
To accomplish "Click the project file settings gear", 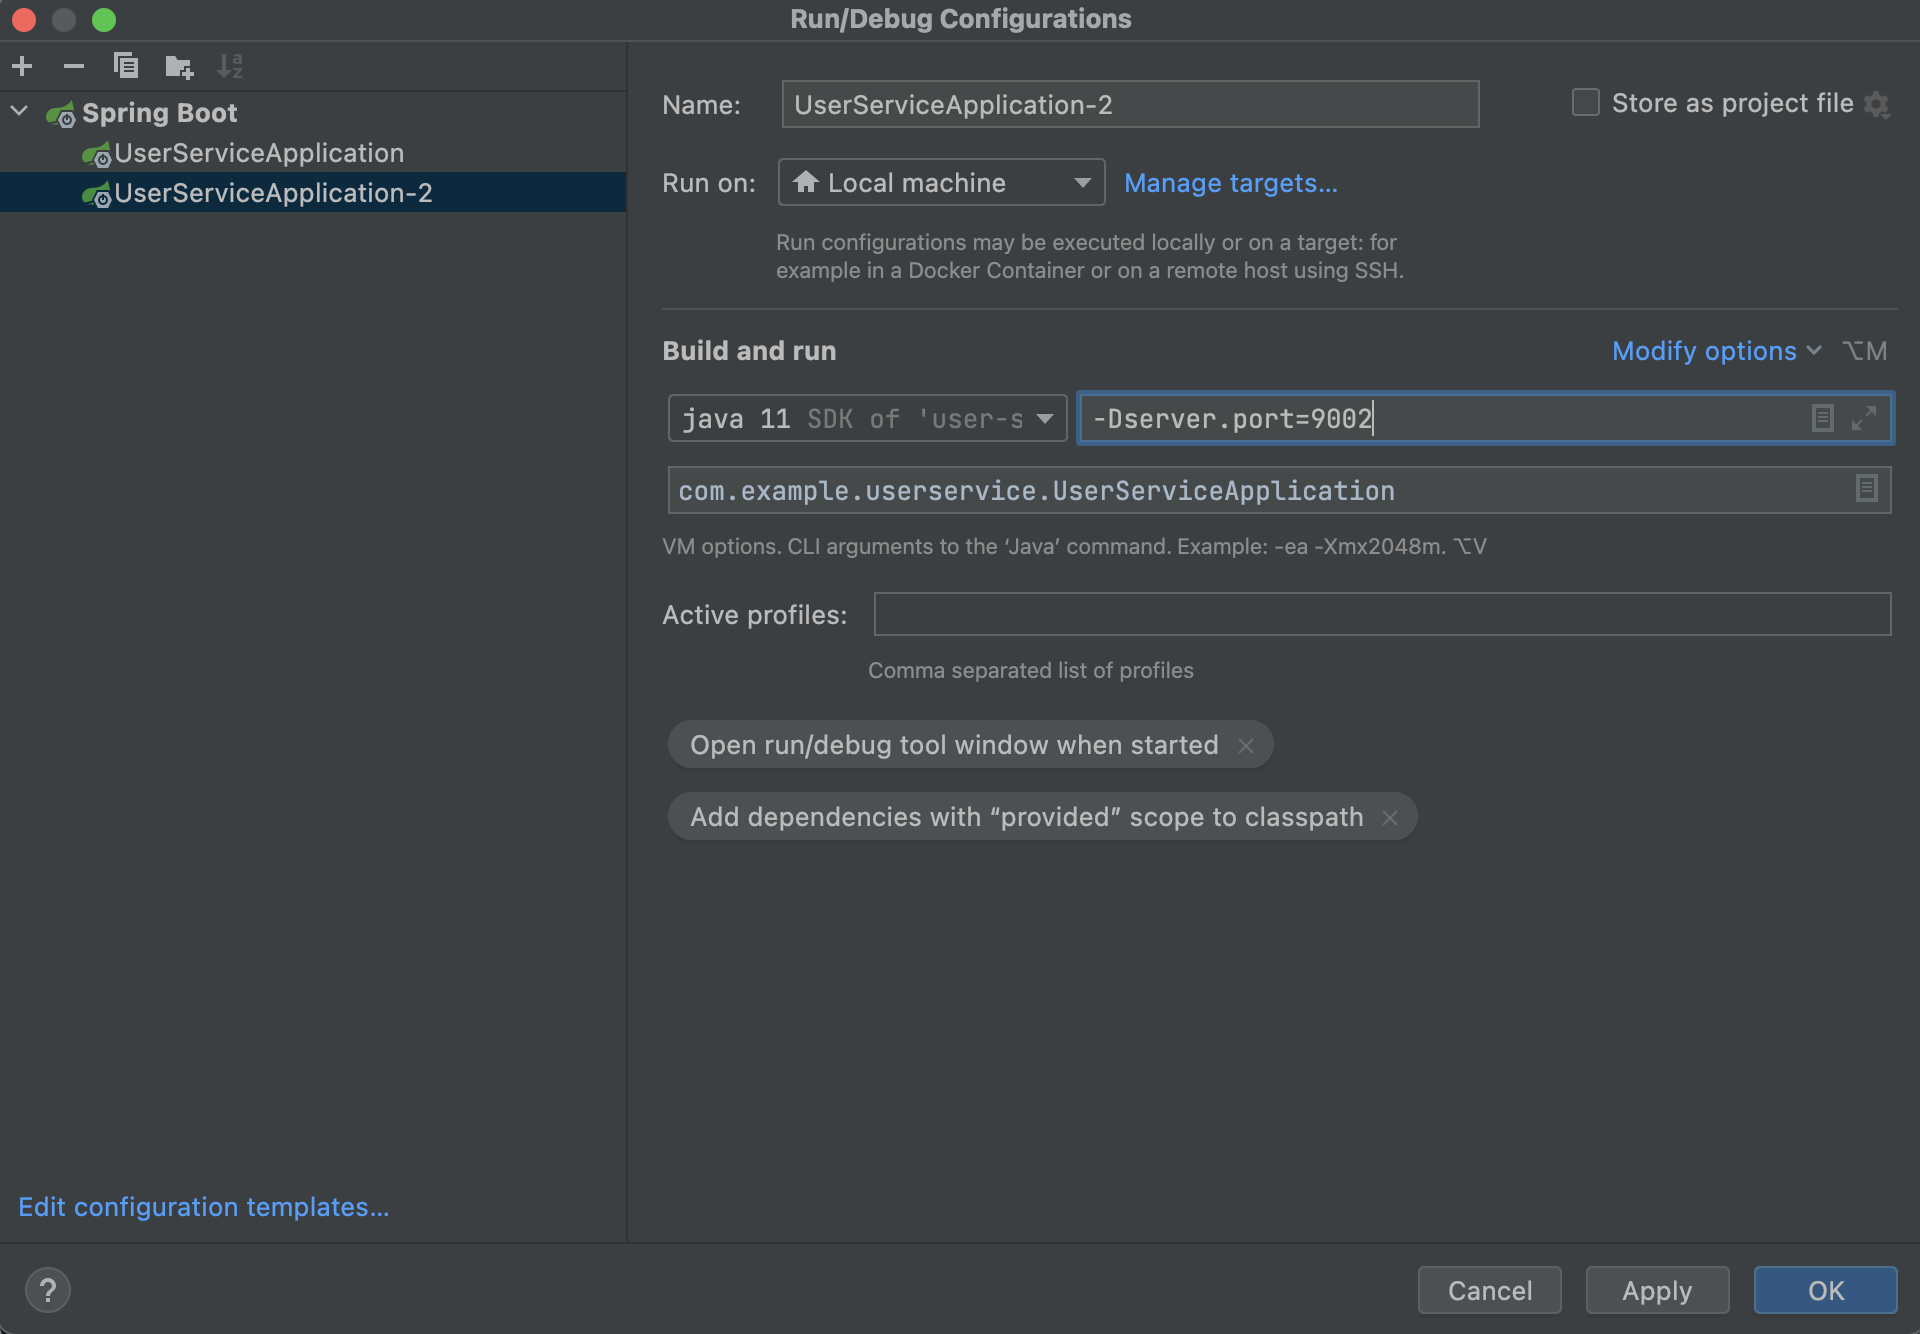I will [x=1877, y=104].
